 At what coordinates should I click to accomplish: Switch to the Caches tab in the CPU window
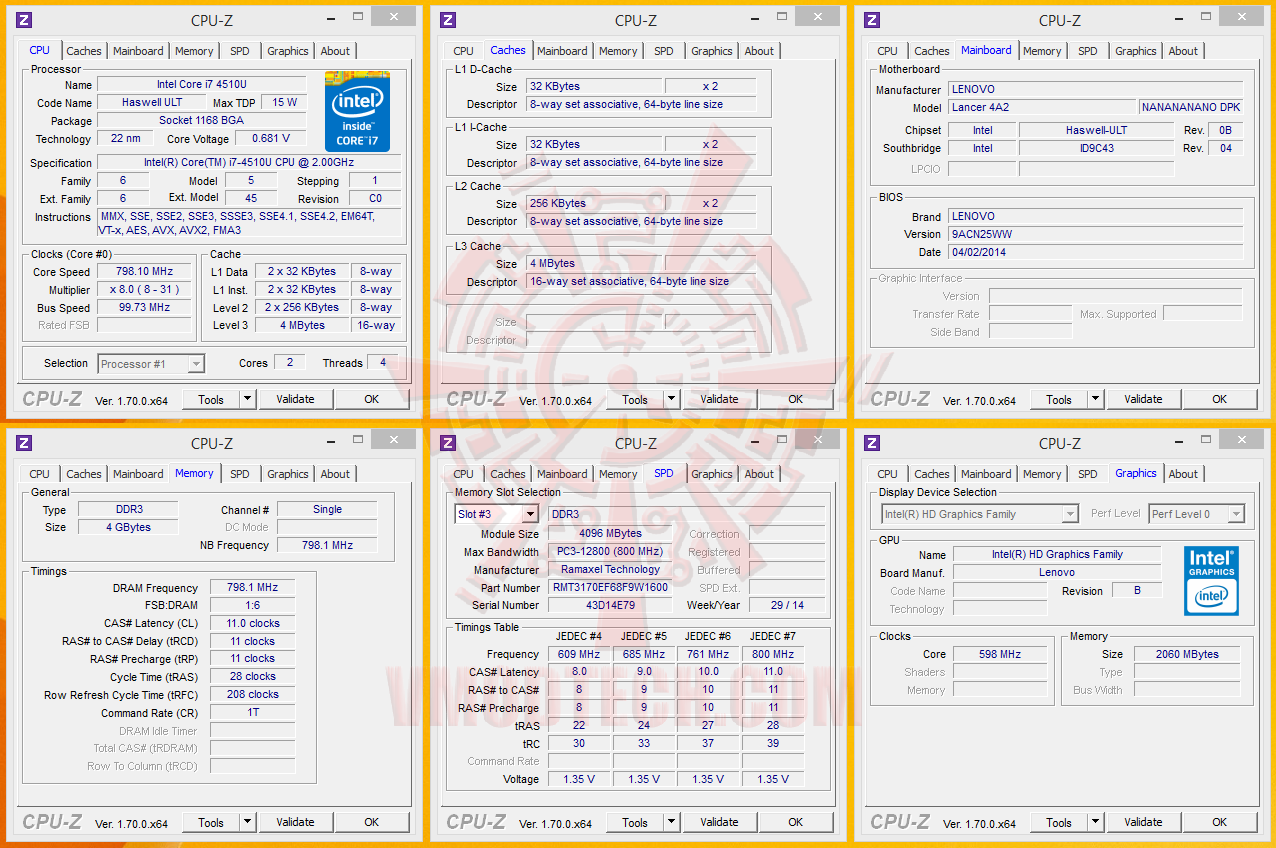[x=84, y=51]
